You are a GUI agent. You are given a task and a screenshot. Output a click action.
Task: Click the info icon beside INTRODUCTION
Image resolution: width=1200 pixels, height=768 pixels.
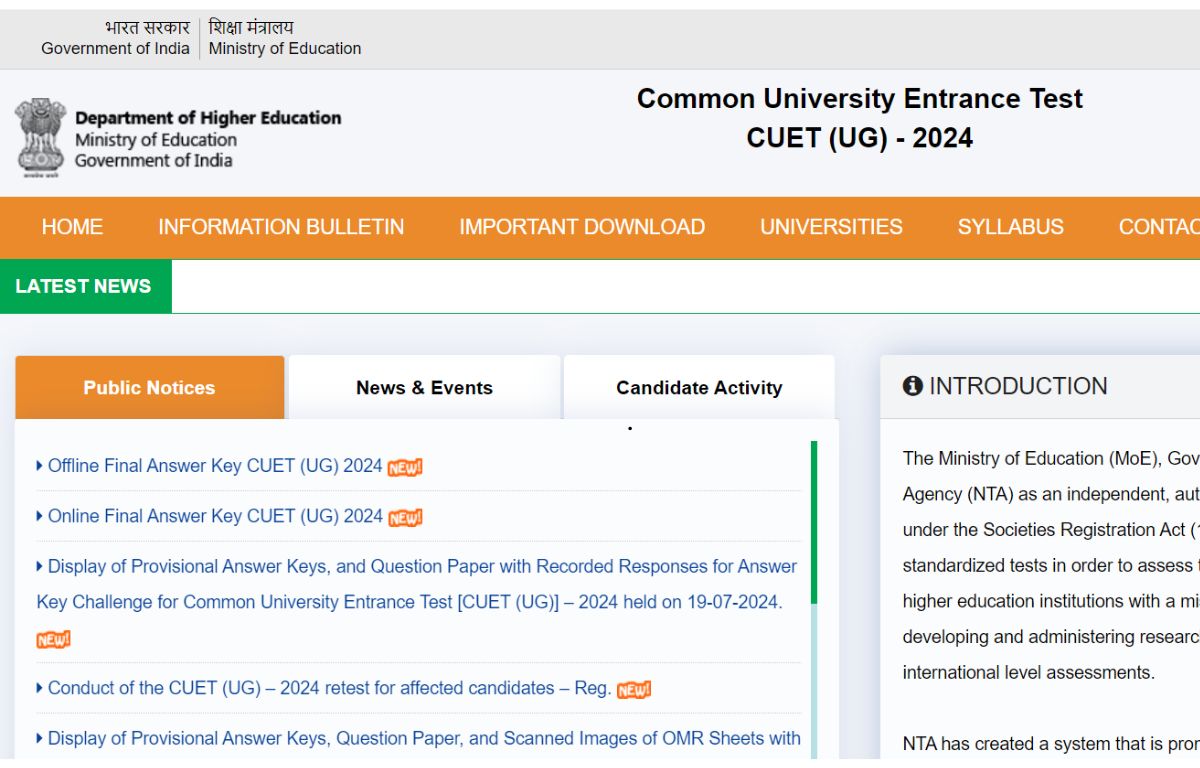[x=912, y=386]
